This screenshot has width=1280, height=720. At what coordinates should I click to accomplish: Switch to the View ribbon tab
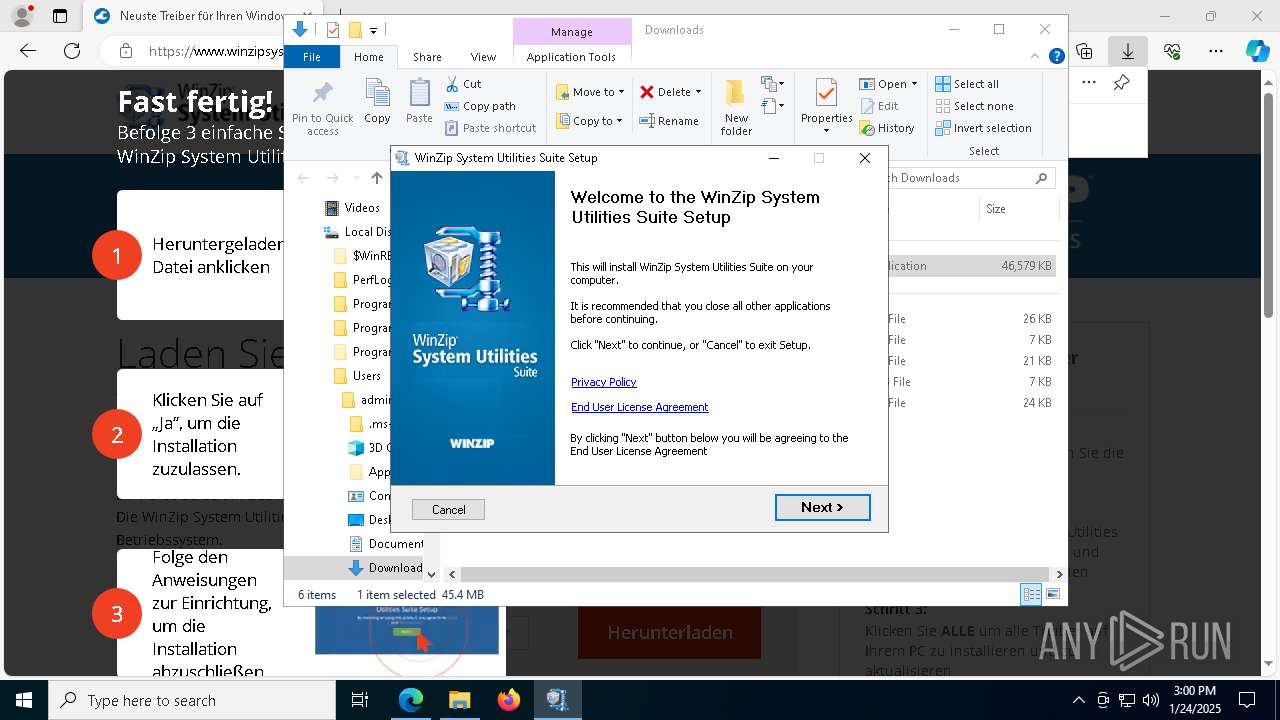coord(483,57)
